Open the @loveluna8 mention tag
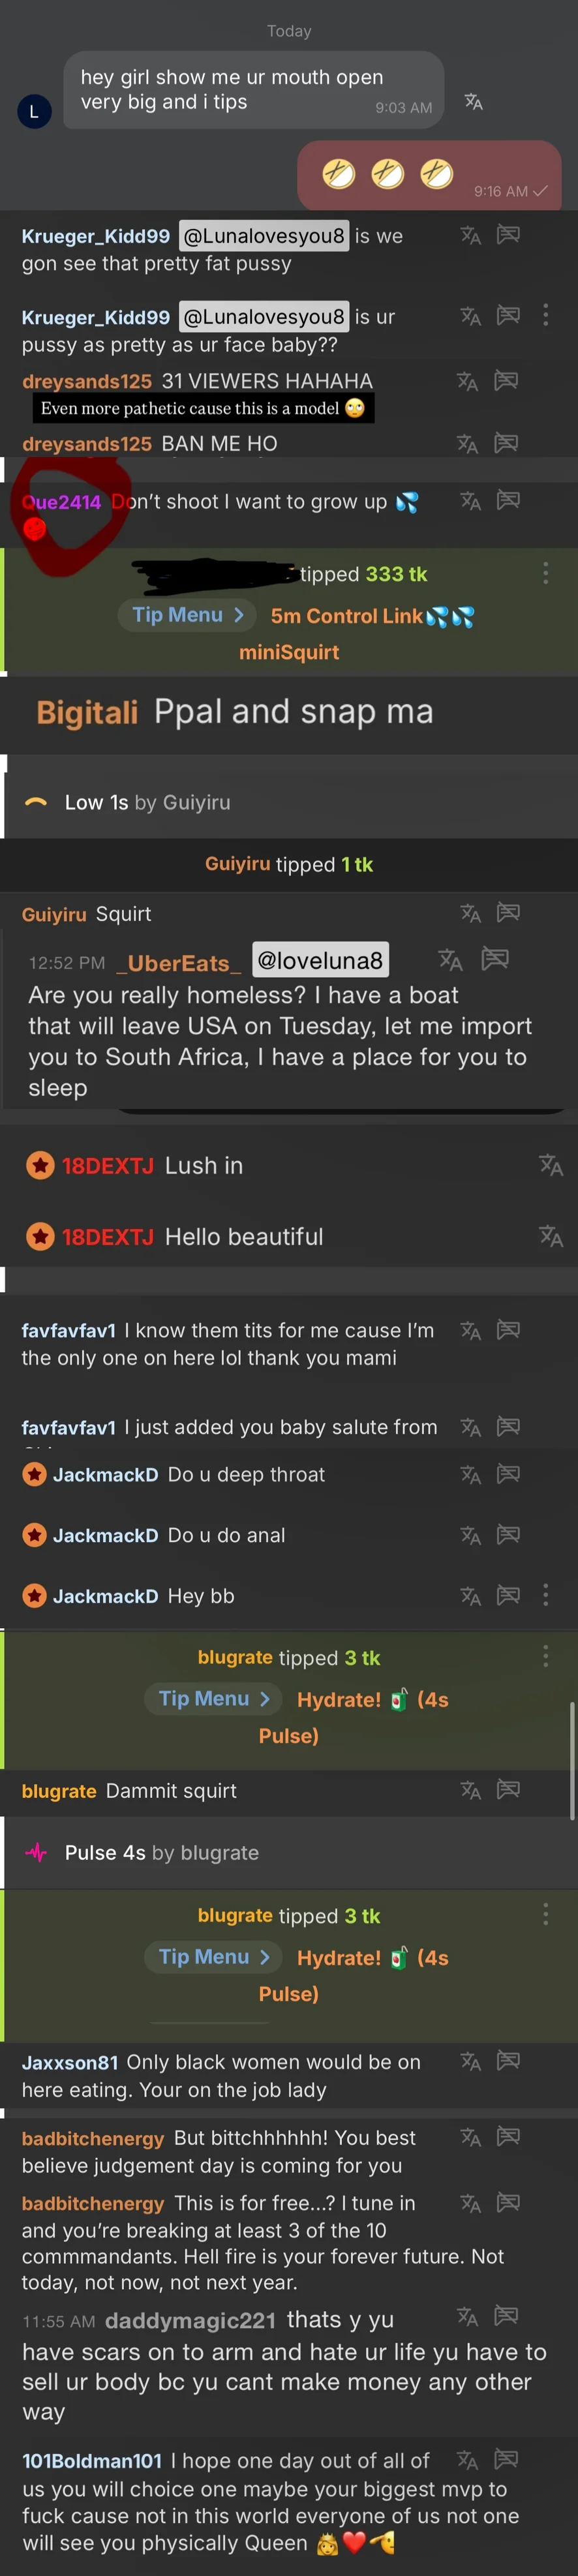The height and width of the screenshot is (2576, 578). click(320, 960)
